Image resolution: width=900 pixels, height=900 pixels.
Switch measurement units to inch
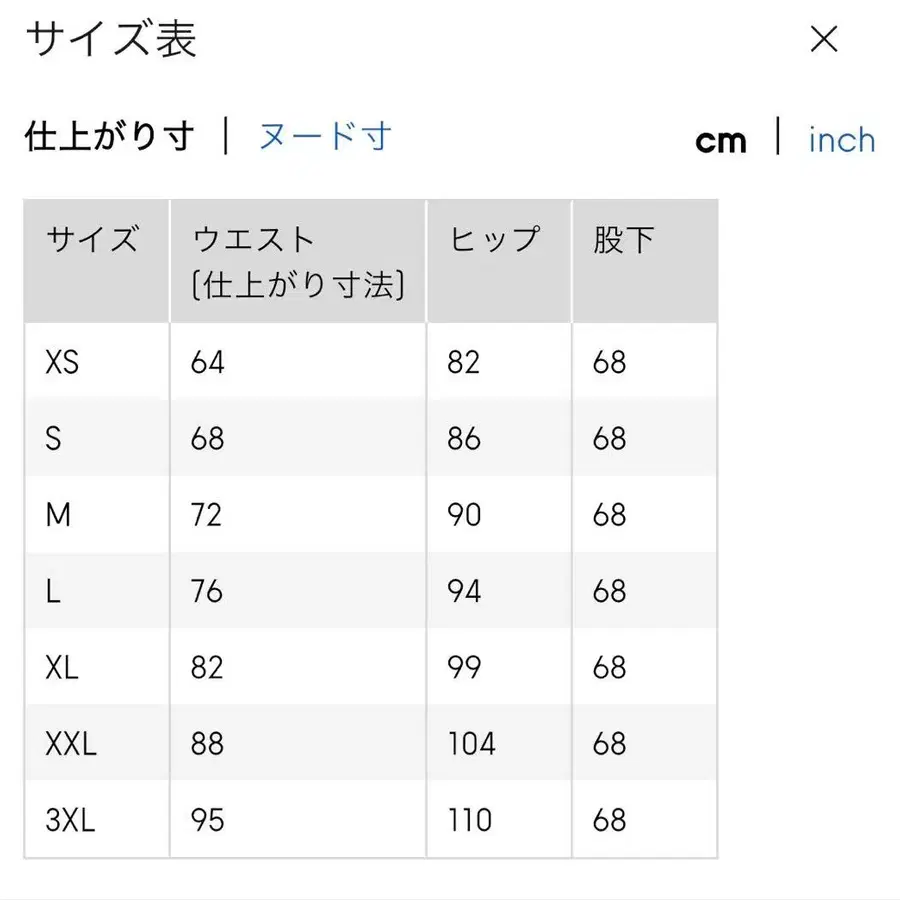[841, 140]
